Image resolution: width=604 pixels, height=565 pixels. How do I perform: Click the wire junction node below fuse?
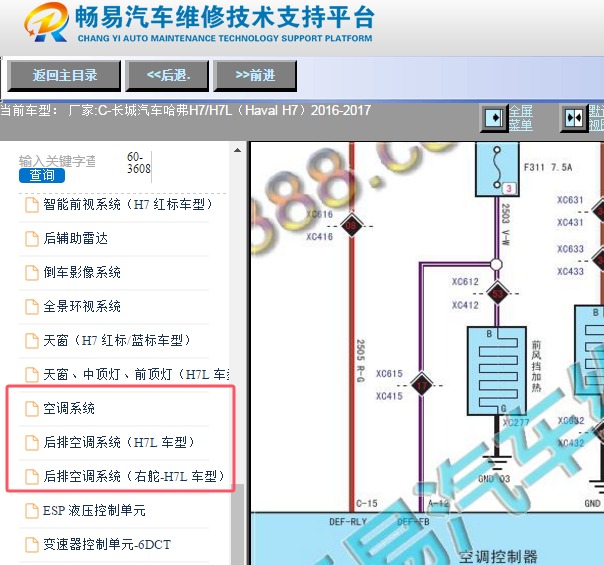click(497, 265)
